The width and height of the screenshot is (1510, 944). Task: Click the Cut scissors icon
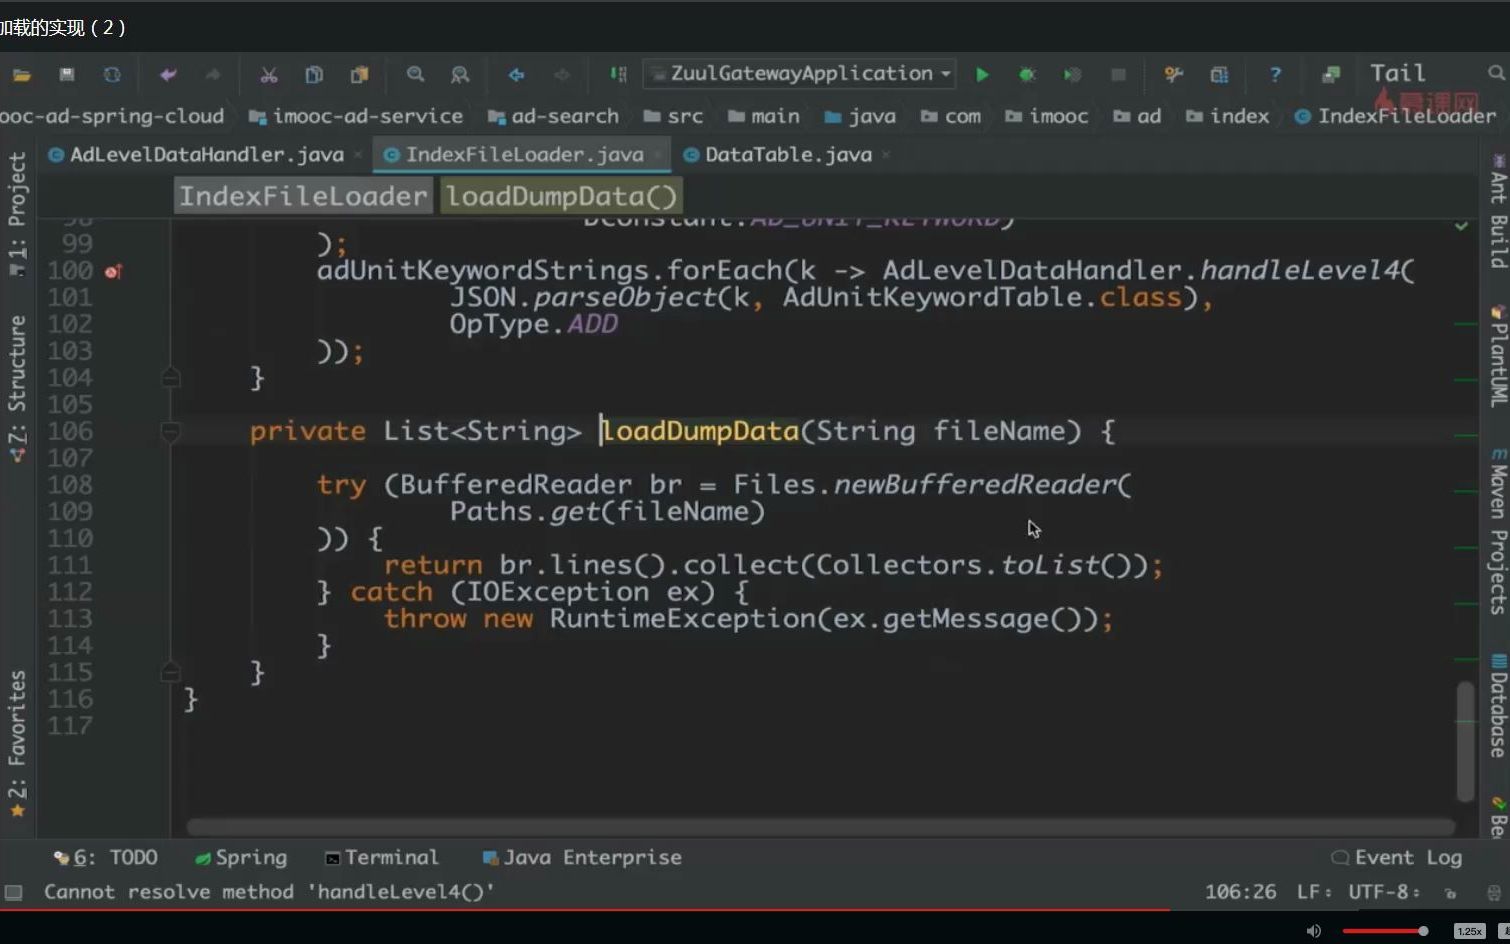[268, 75]
